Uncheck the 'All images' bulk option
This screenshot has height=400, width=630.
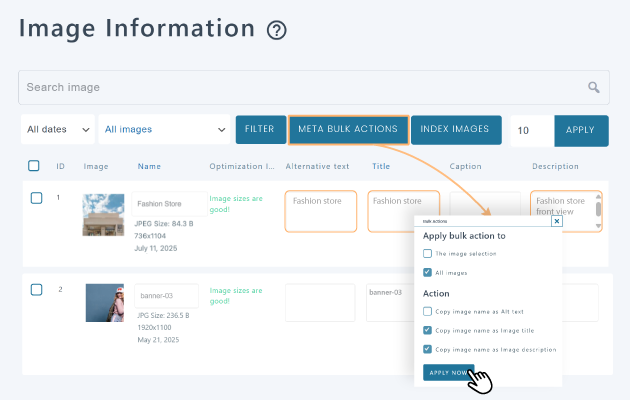click(x=427, y=272)
